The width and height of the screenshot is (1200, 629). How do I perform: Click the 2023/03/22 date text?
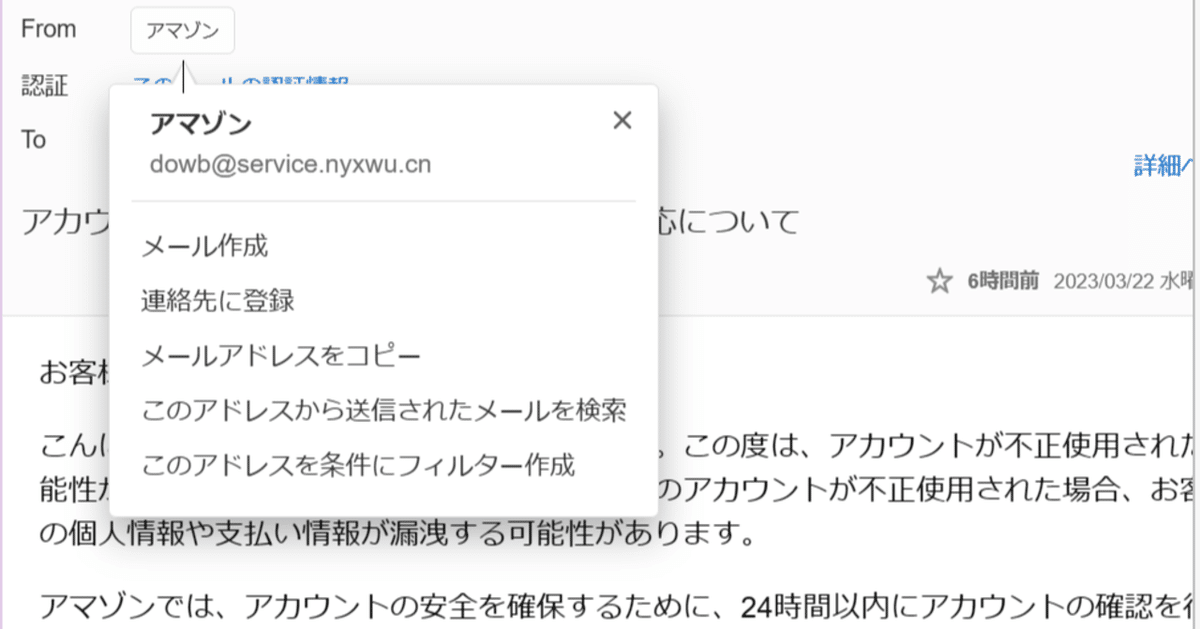(x=1103, y=282)
